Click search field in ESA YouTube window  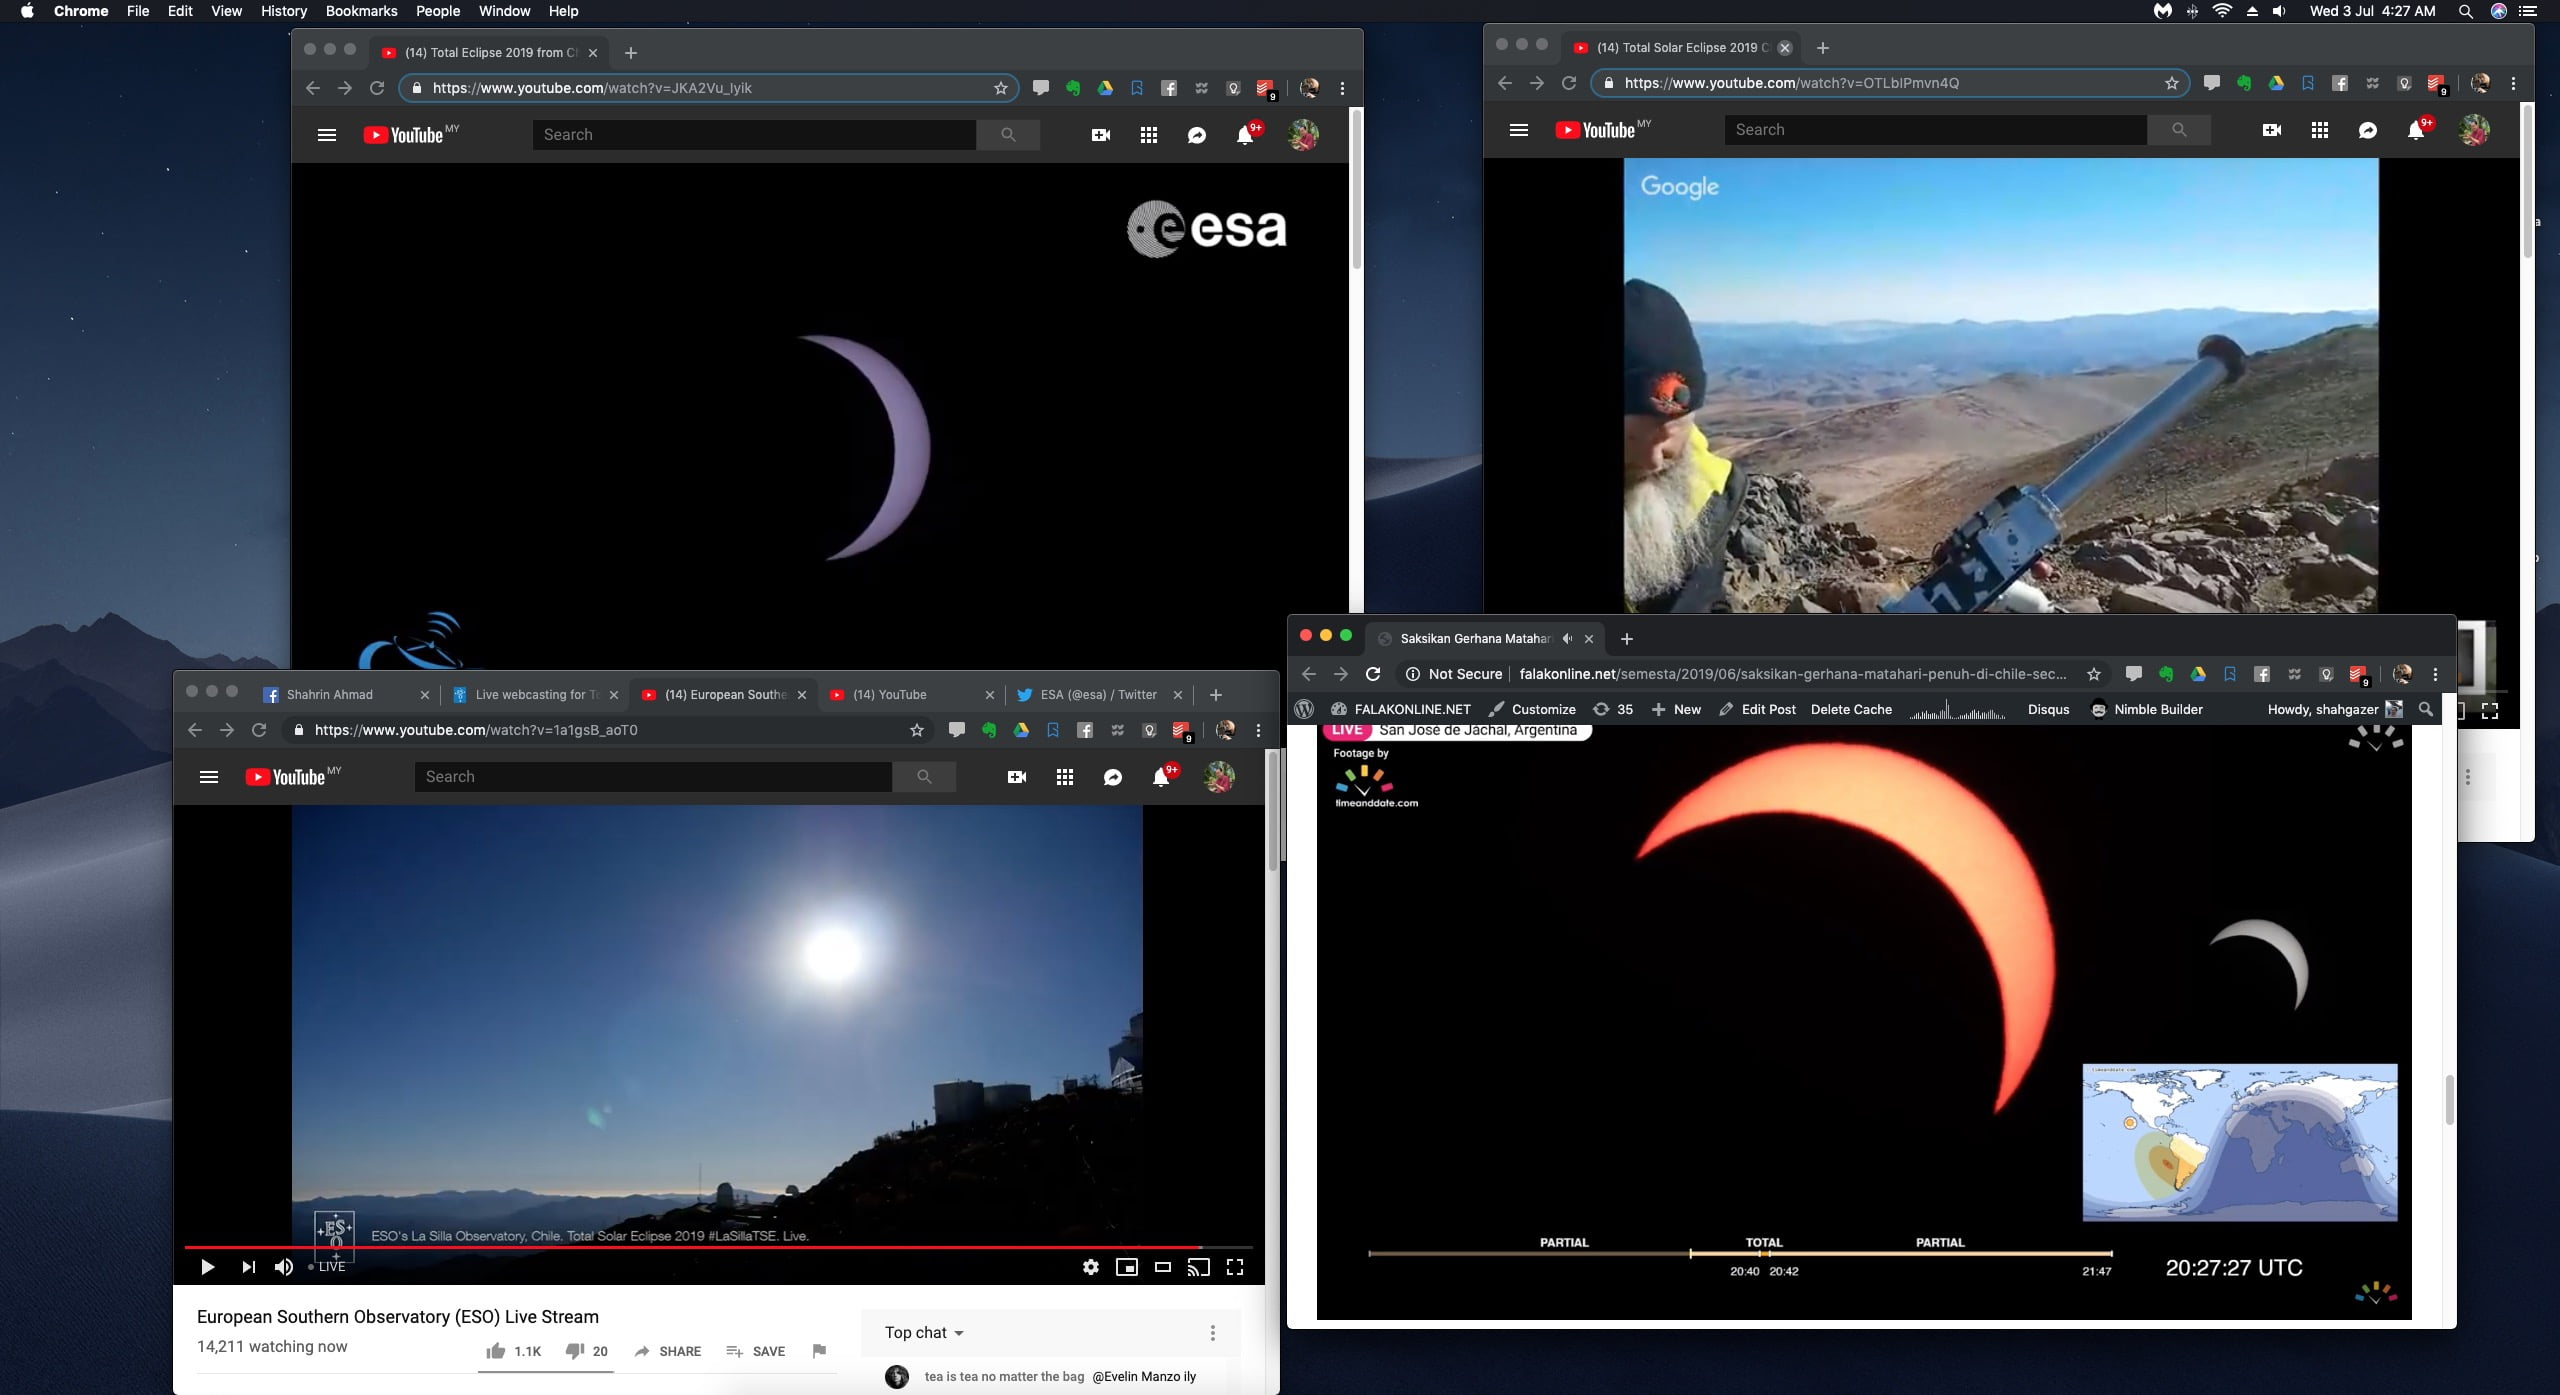pos(754,135)
